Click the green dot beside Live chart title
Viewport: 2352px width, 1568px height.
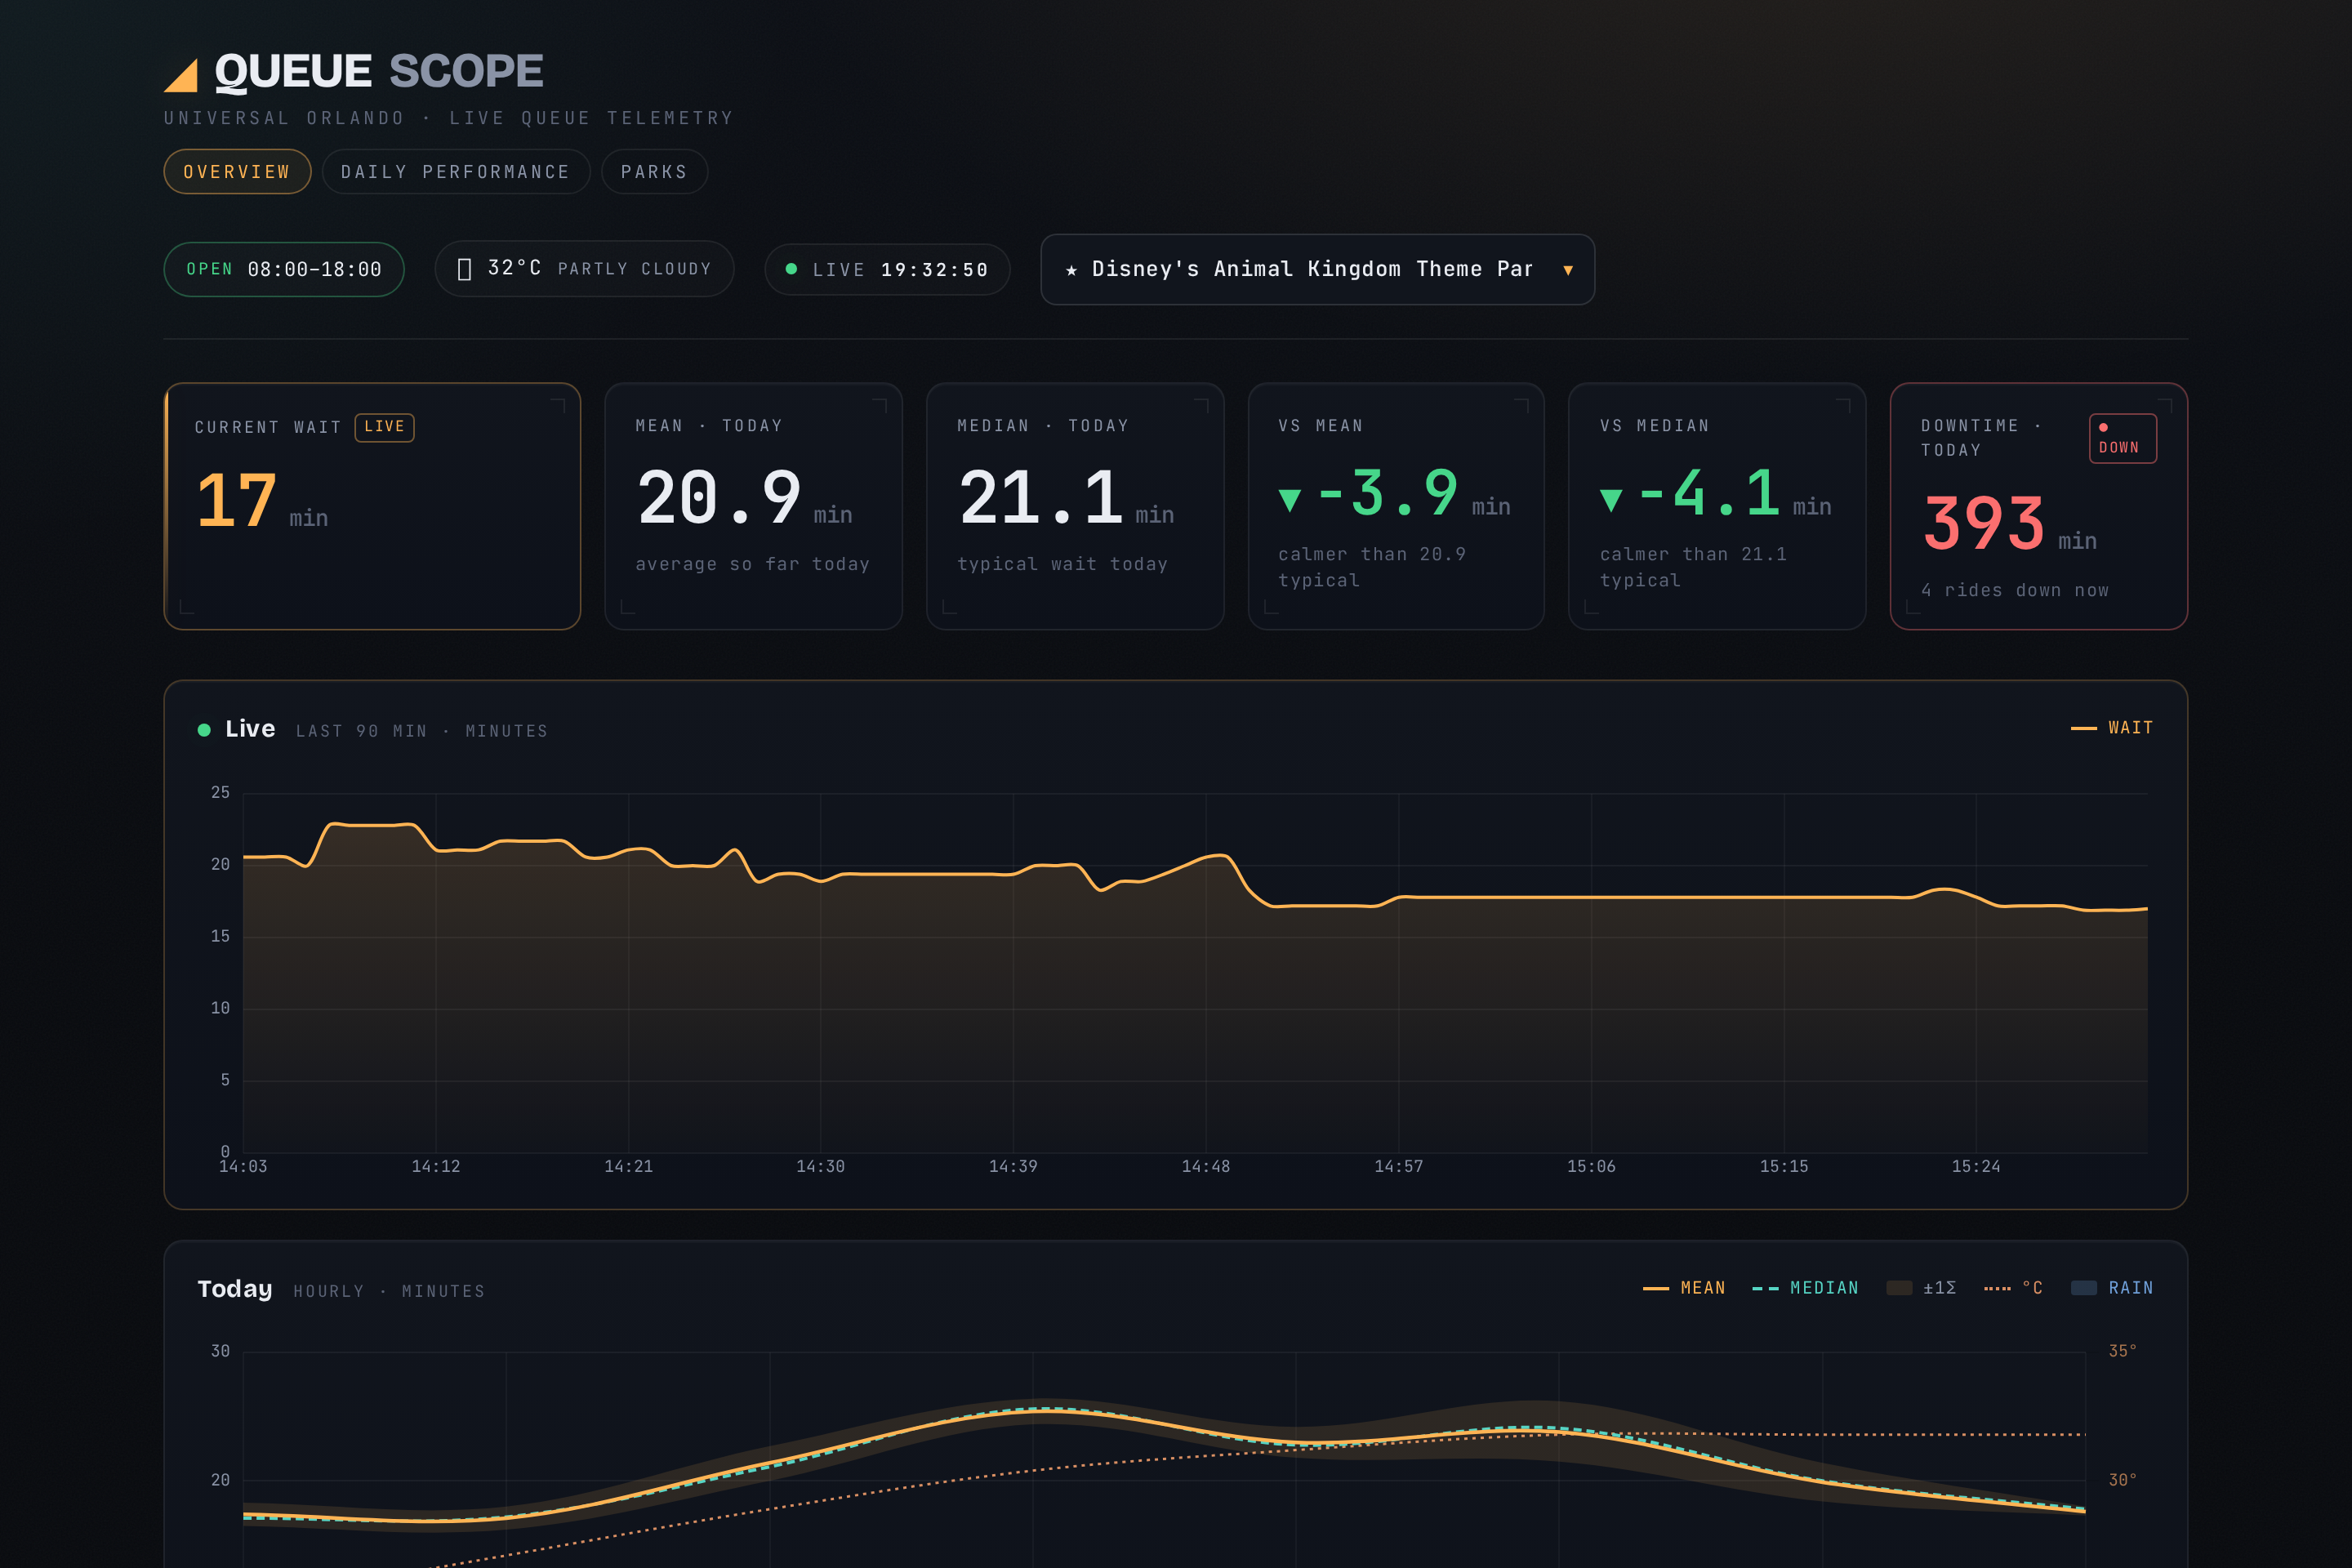(204, 730)
